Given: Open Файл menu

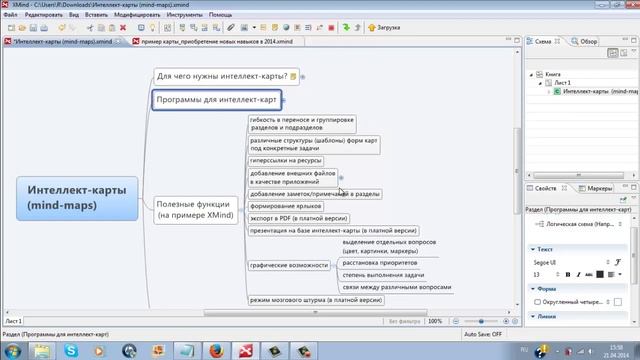Looking at the screenshot, I should tap(10, 15).
